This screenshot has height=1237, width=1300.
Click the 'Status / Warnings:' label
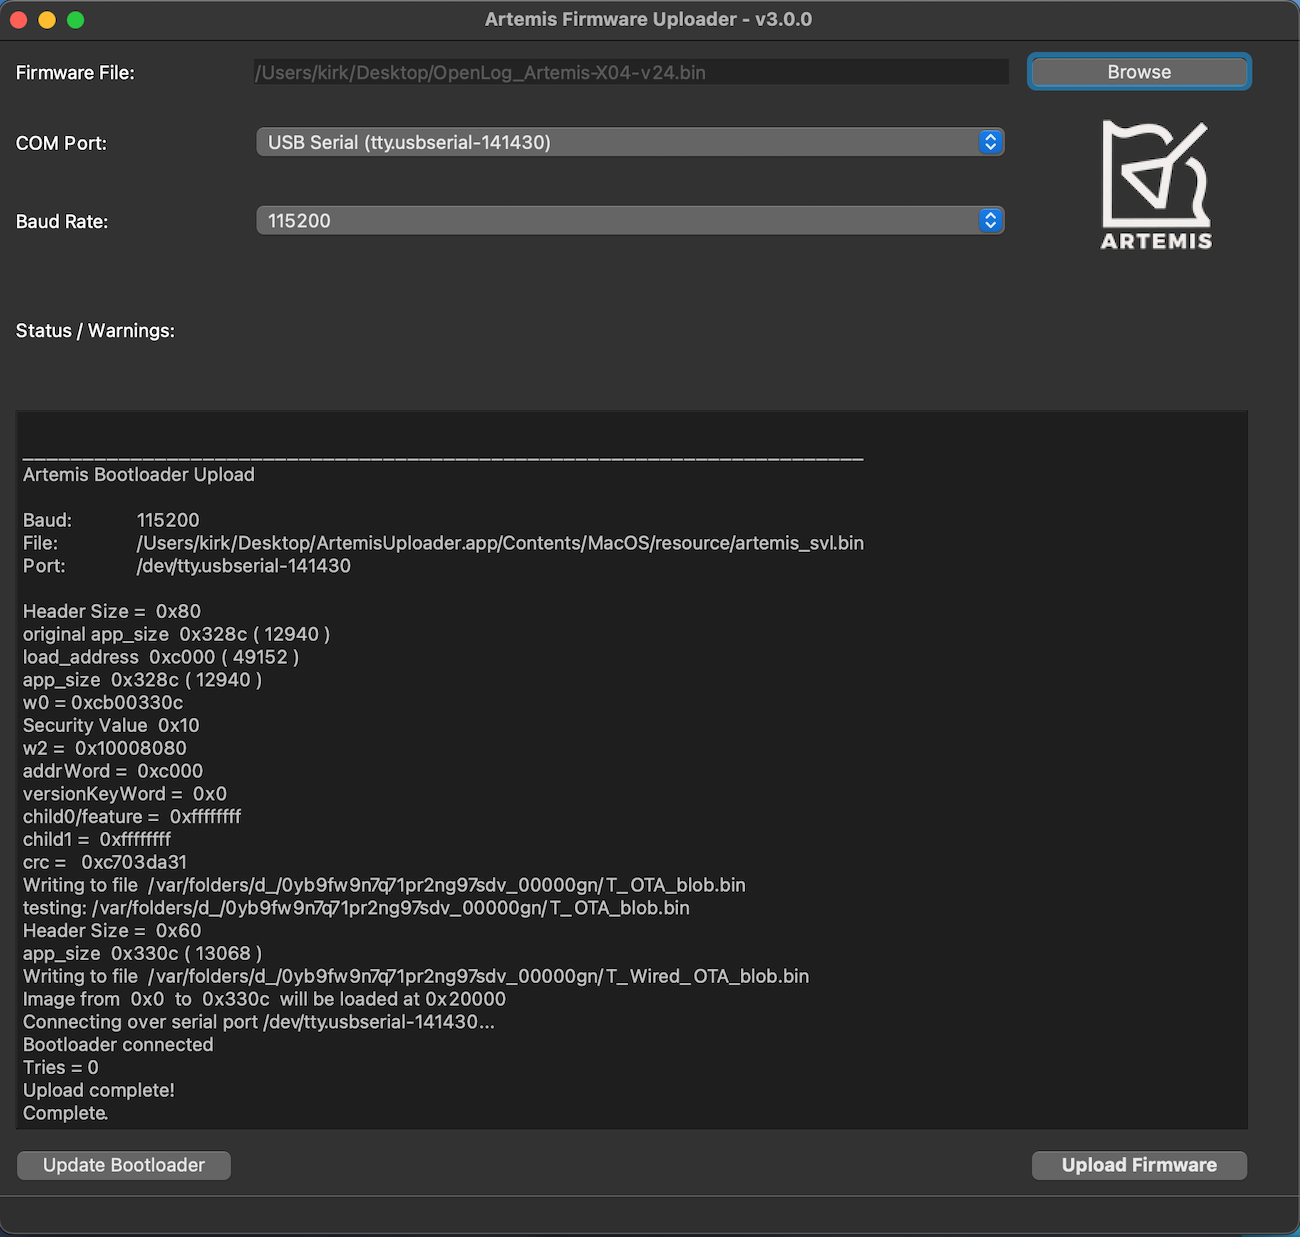coord(95,331)
